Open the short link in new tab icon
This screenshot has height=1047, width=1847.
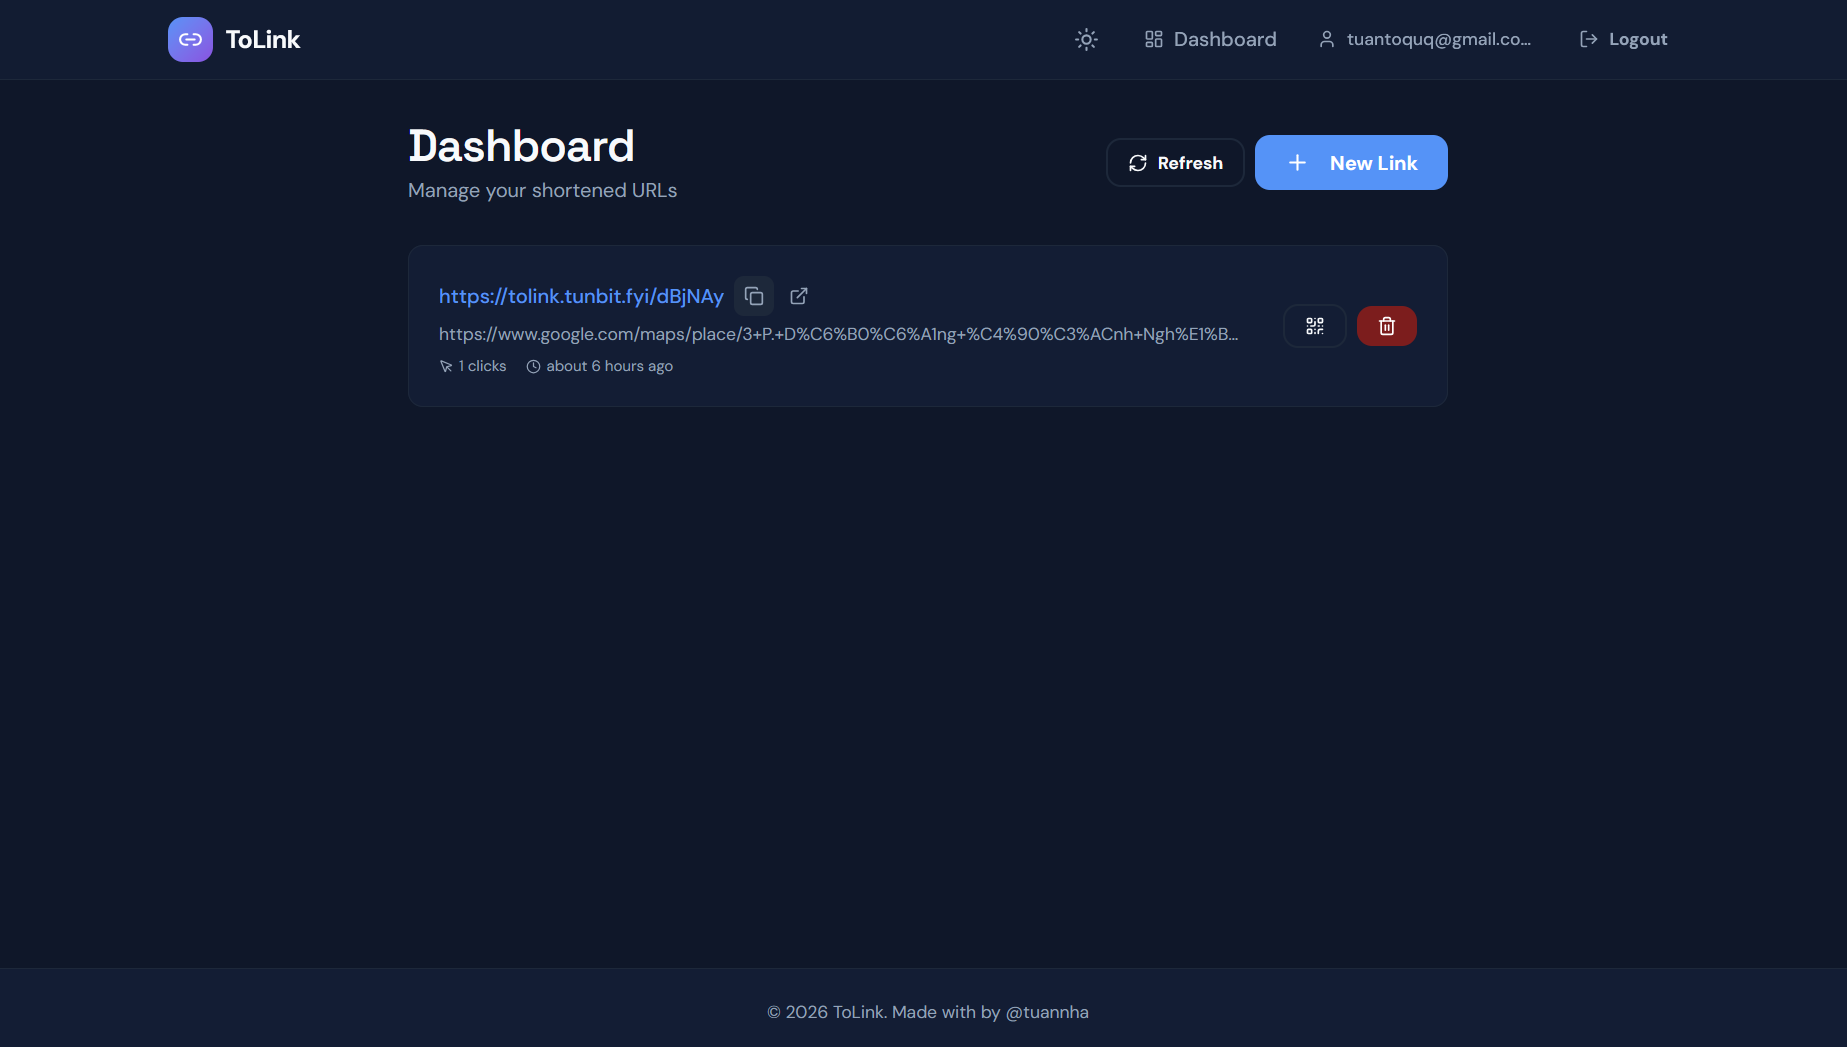pyautogui.click(x=799, y=296)
